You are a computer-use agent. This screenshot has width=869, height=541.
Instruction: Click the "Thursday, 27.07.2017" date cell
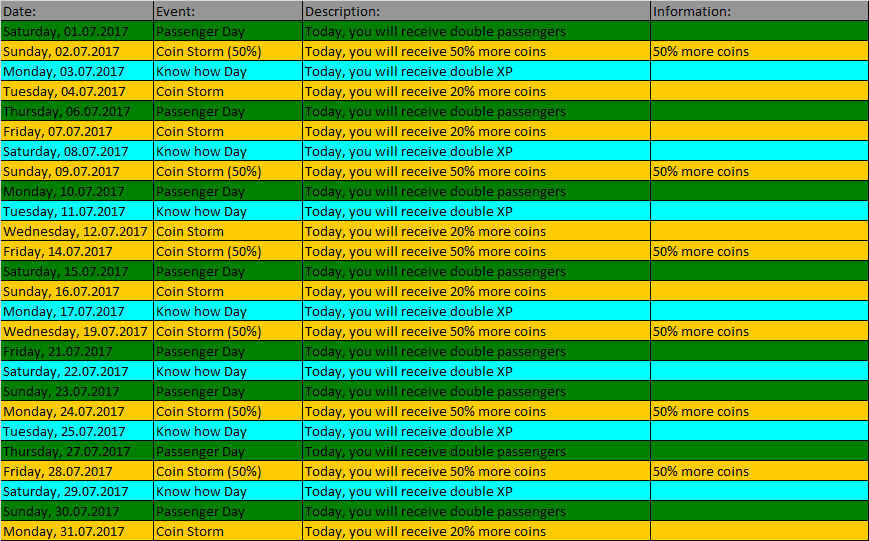coord(77,451)
